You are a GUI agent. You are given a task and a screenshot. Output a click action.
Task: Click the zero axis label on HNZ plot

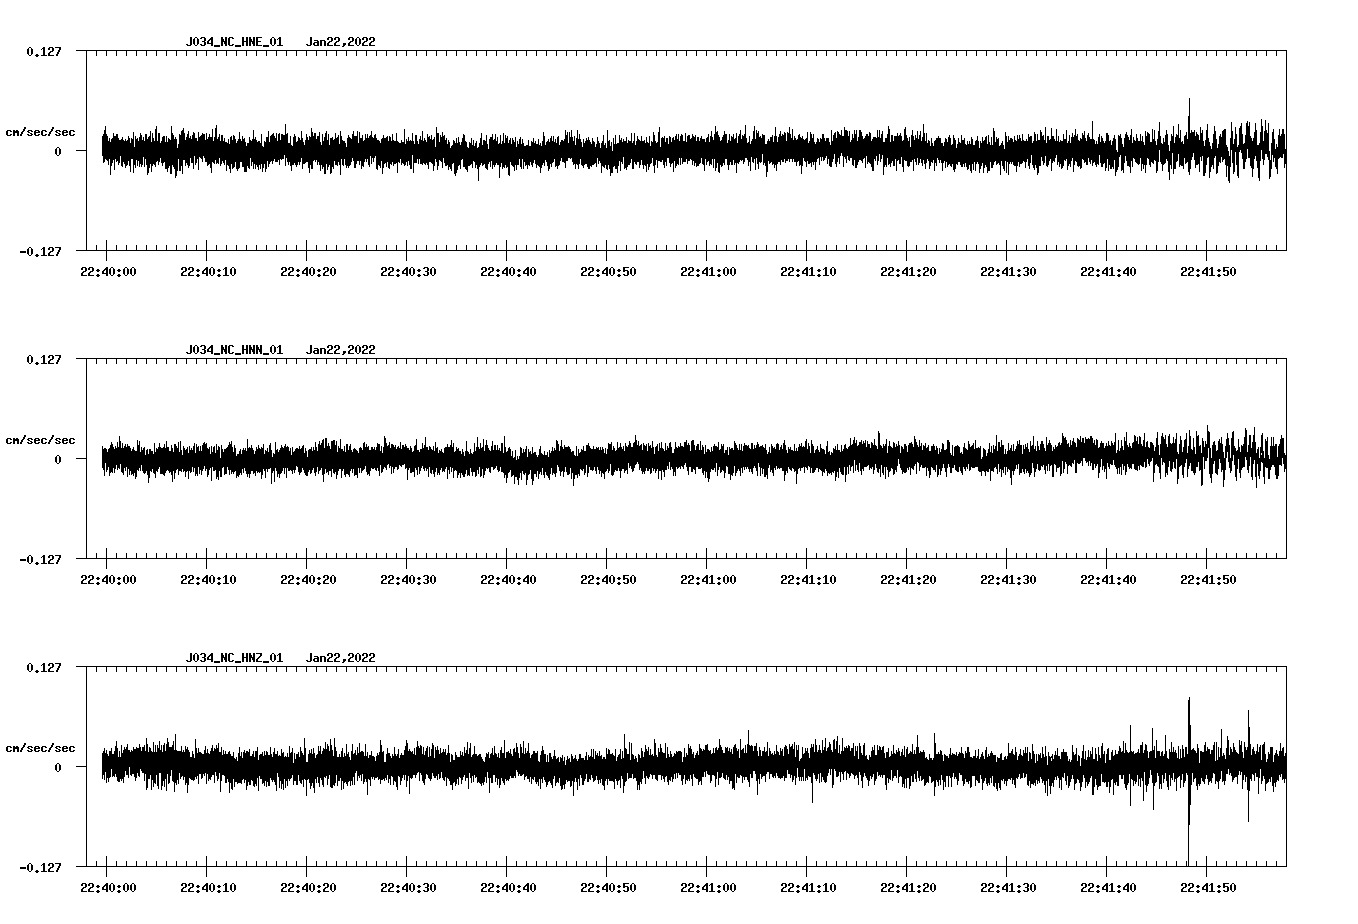click(58, 768)
